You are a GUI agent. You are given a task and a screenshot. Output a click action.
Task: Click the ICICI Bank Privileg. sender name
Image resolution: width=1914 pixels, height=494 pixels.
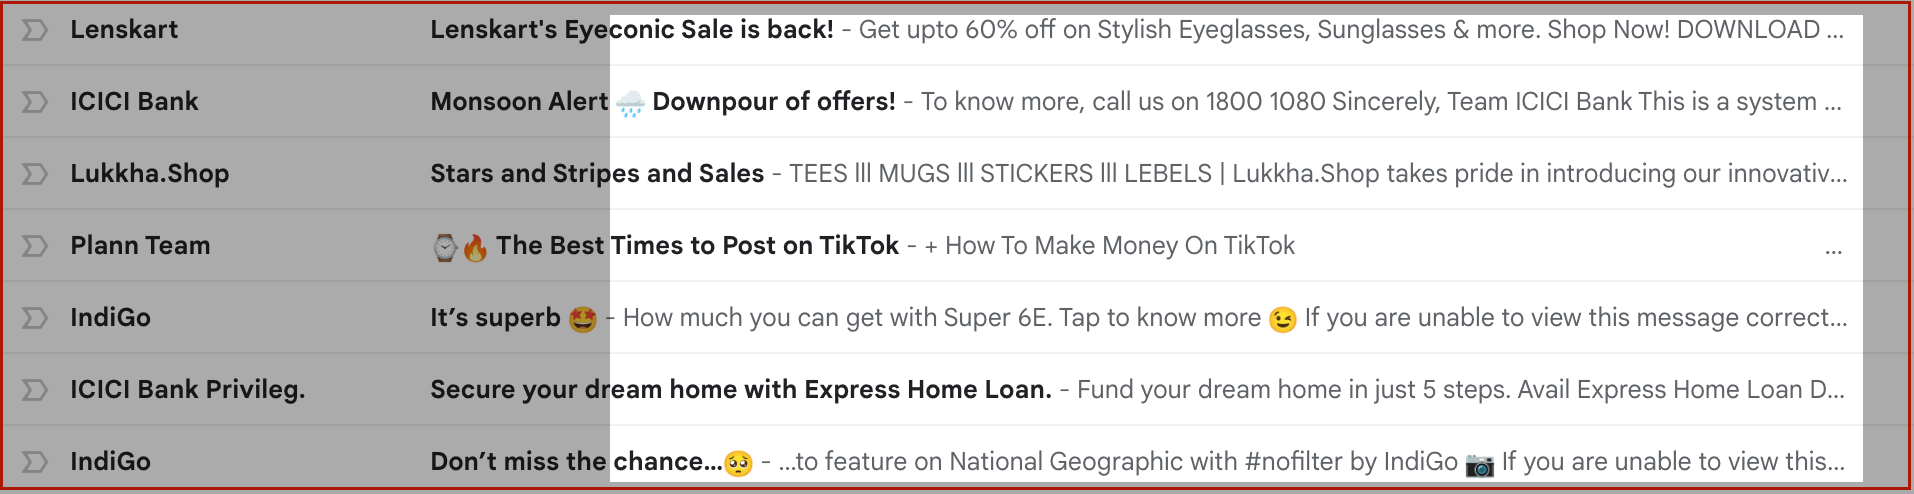point(187,390)
